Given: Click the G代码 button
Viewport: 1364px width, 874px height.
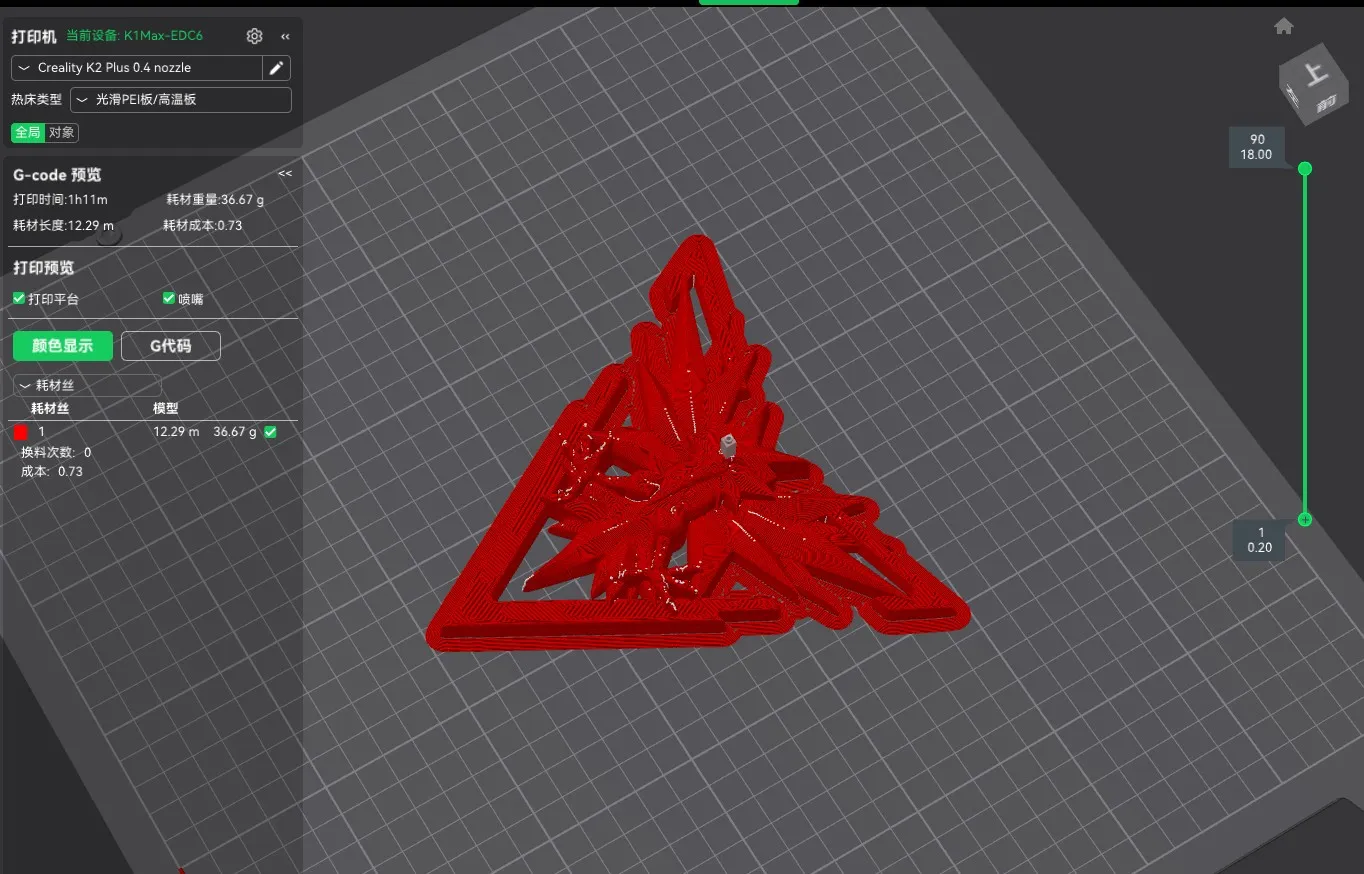Looking at the screenshot, I should click(x=171, y=346).
